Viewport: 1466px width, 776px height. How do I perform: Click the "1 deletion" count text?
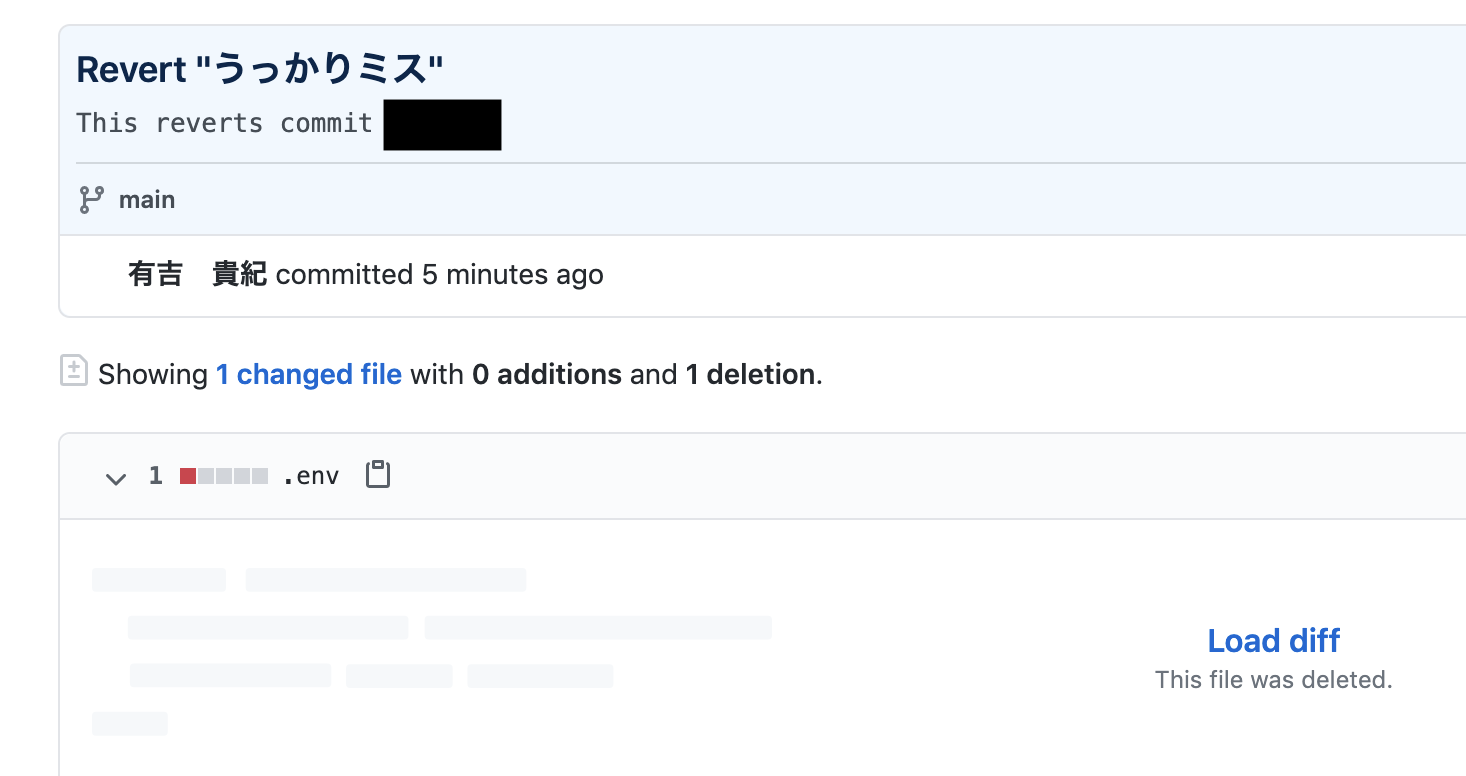pos(750,375)
